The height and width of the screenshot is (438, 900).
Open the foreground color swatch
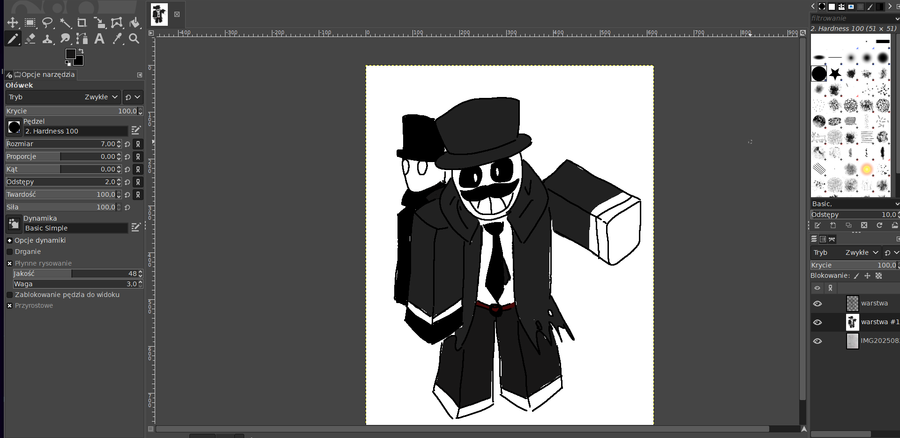[x=71, y=54]
